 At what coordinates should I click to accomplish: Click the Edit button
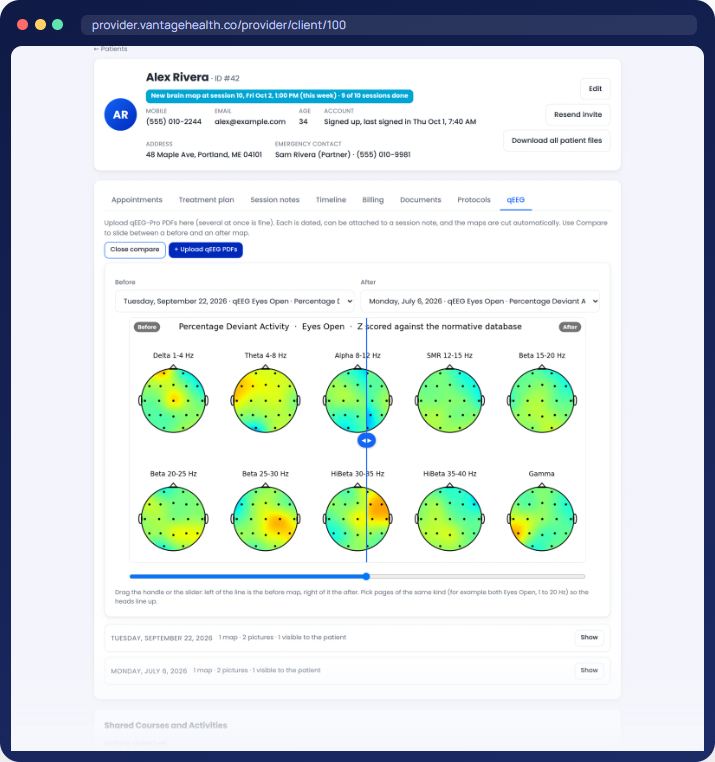pos(595,89)
